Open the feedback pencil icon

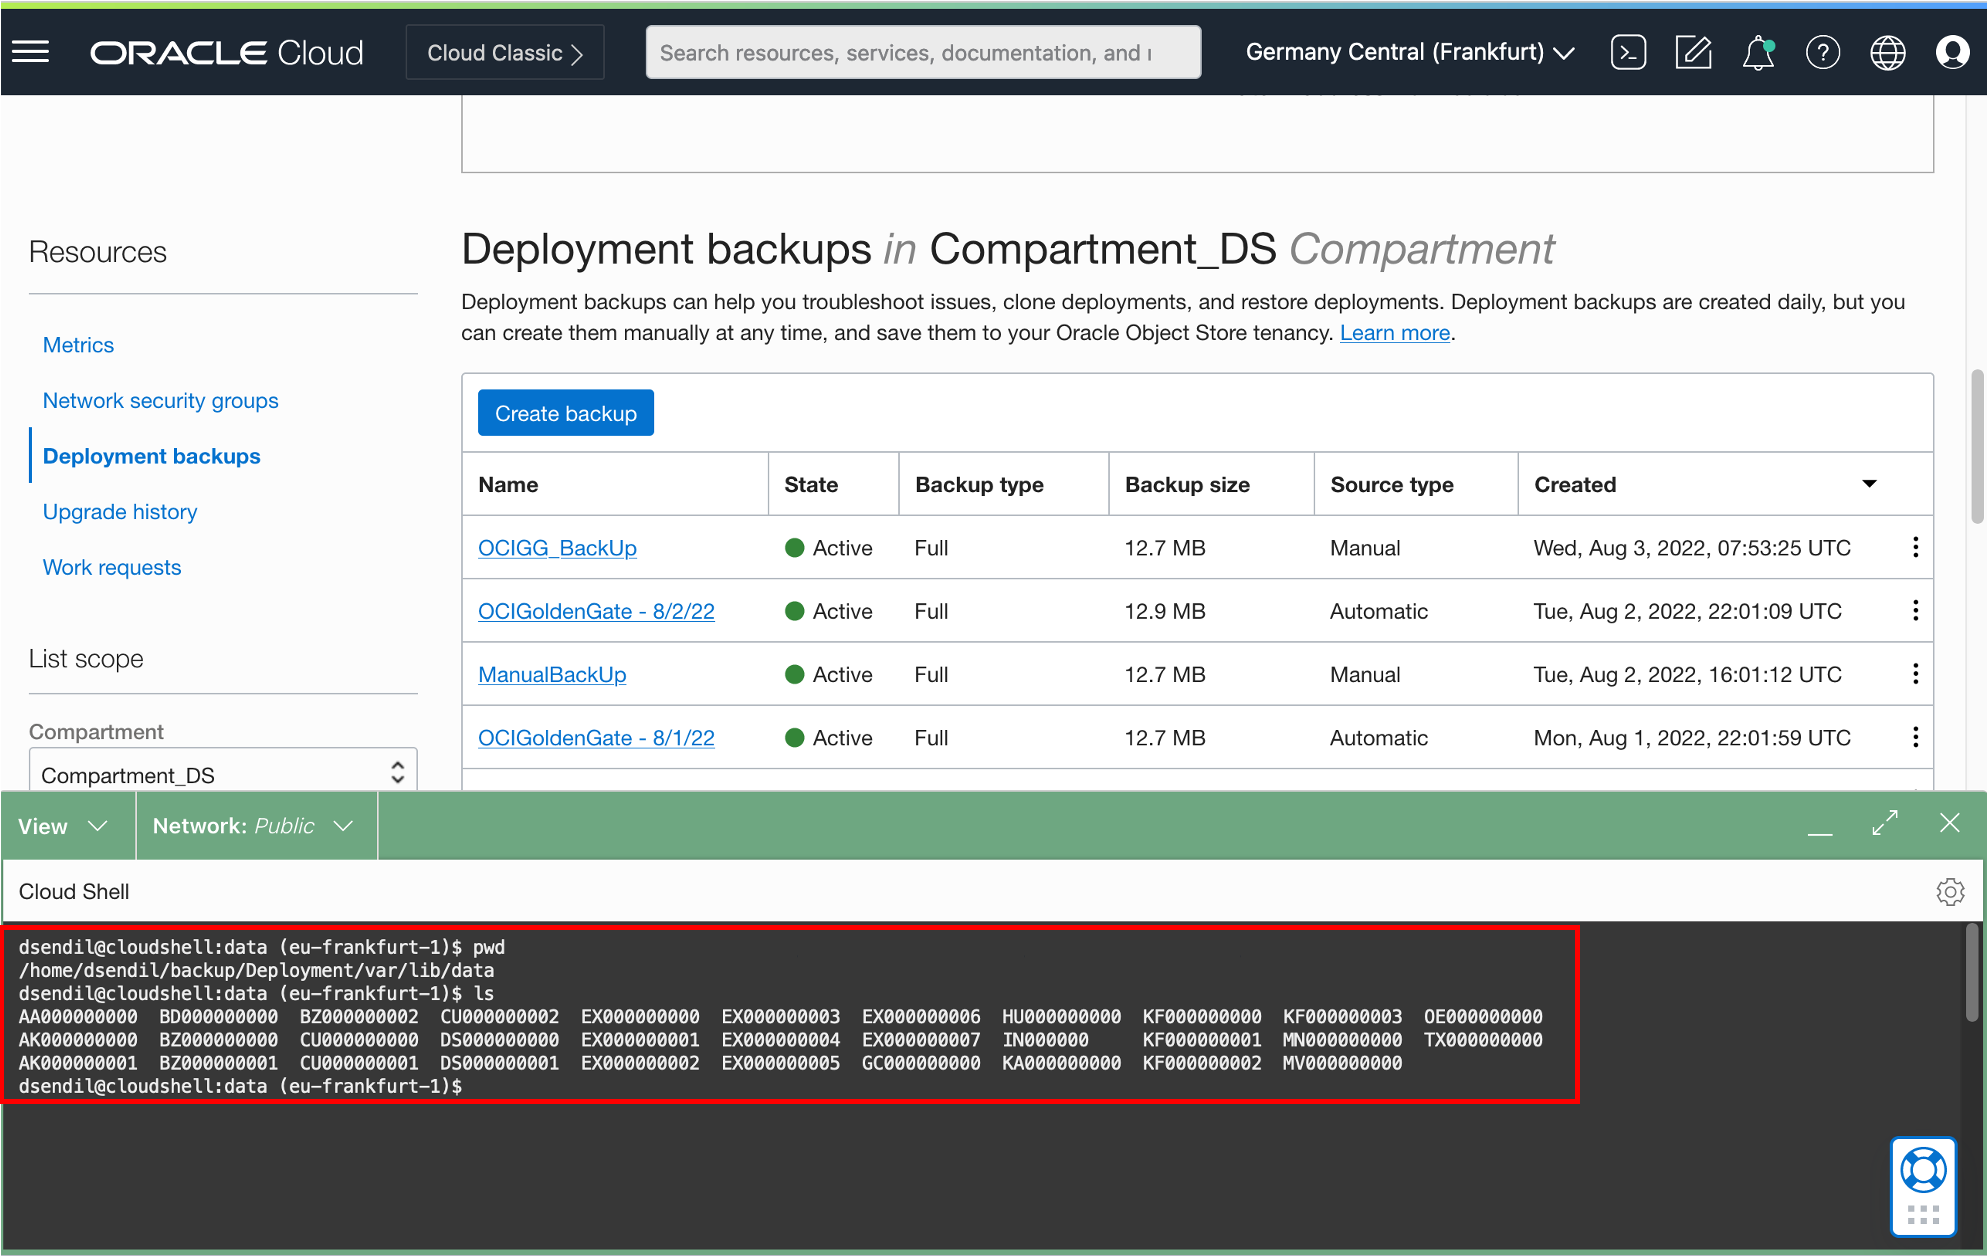tap(1693, 51)
